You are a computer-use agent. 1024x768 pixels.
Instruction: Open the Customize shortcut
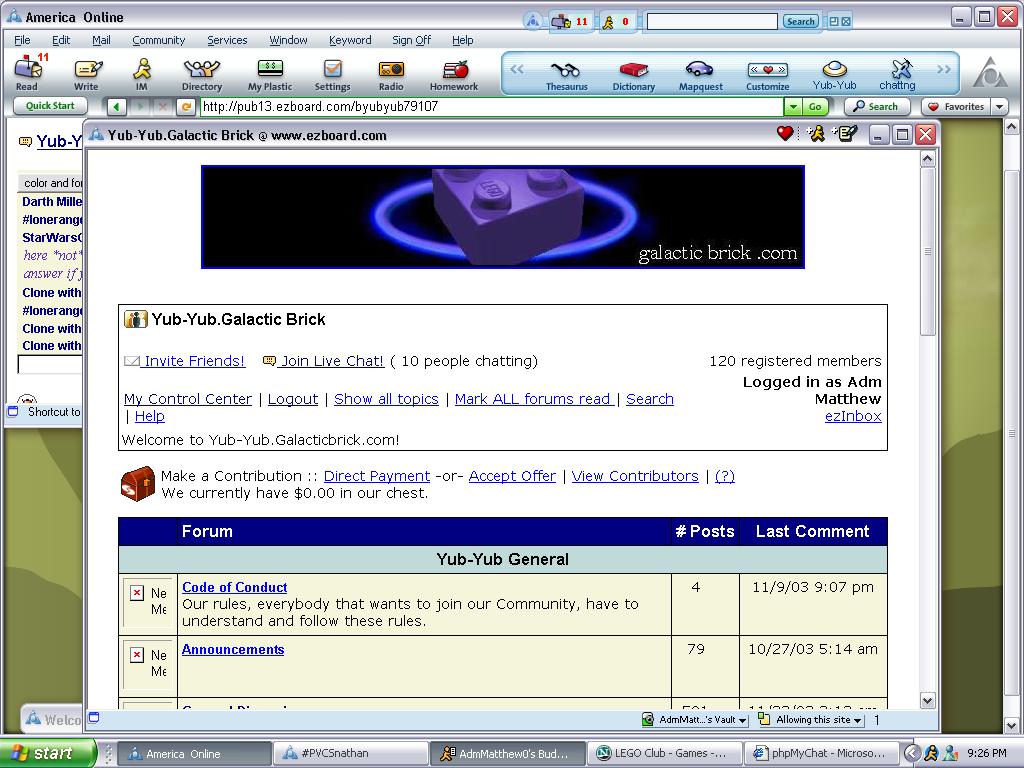click(x=767, y=74)
